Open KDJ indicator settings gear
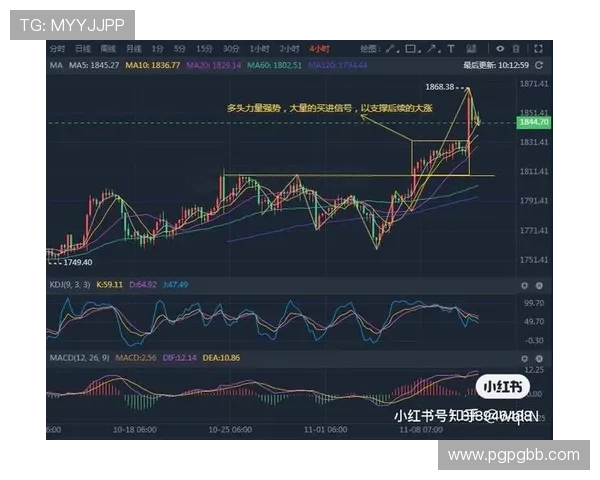600x480 pixels. 524,284
